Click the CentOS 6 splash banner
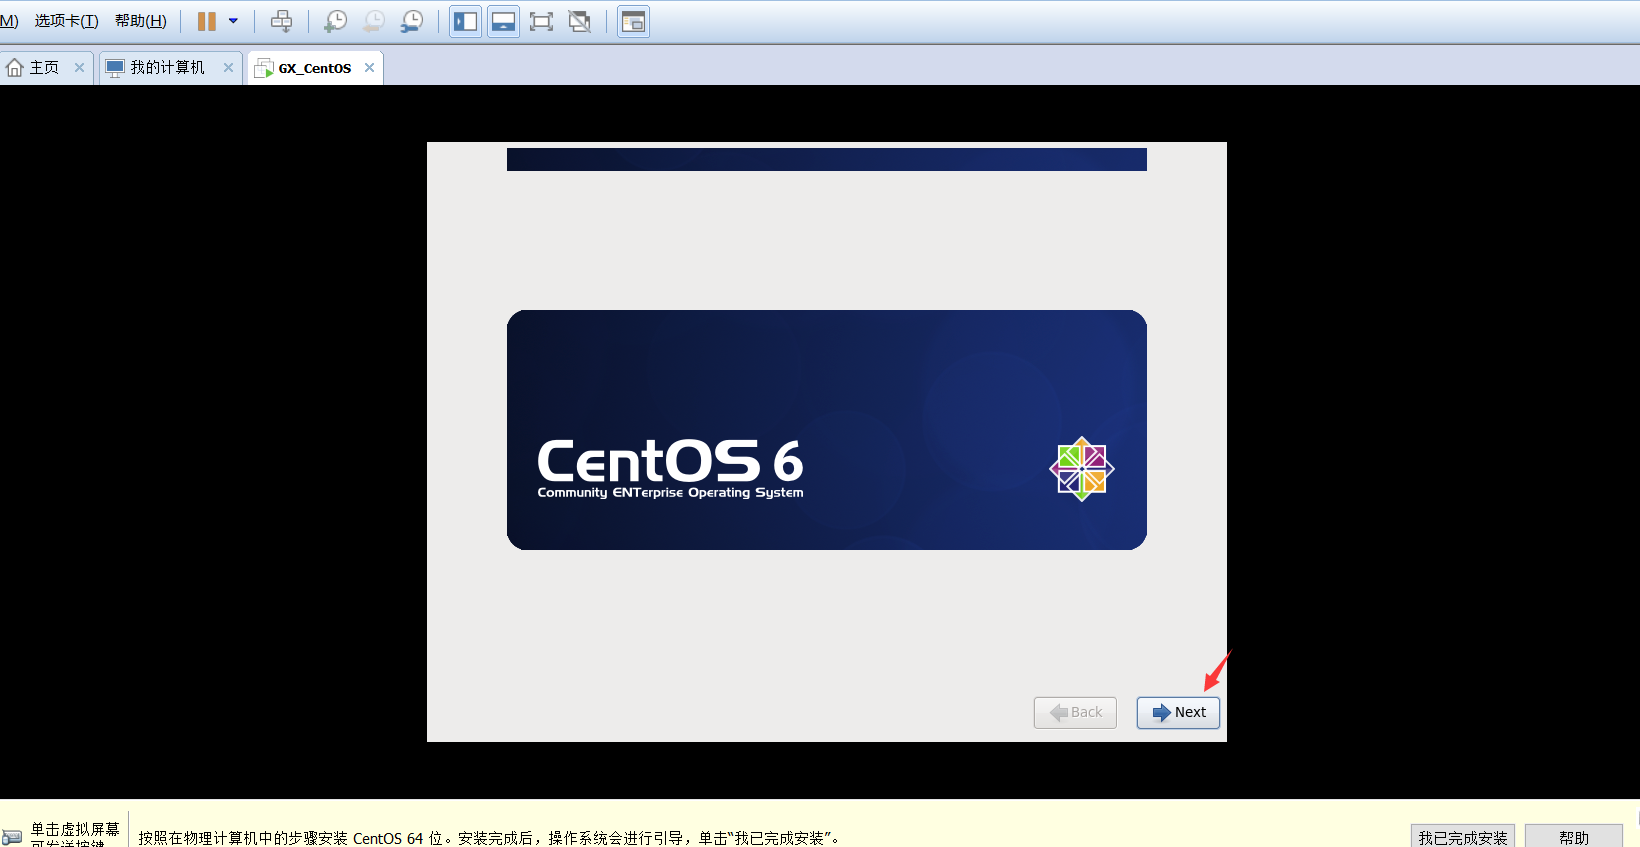This screenshot has height=847, width=1640. pos(827,430)
